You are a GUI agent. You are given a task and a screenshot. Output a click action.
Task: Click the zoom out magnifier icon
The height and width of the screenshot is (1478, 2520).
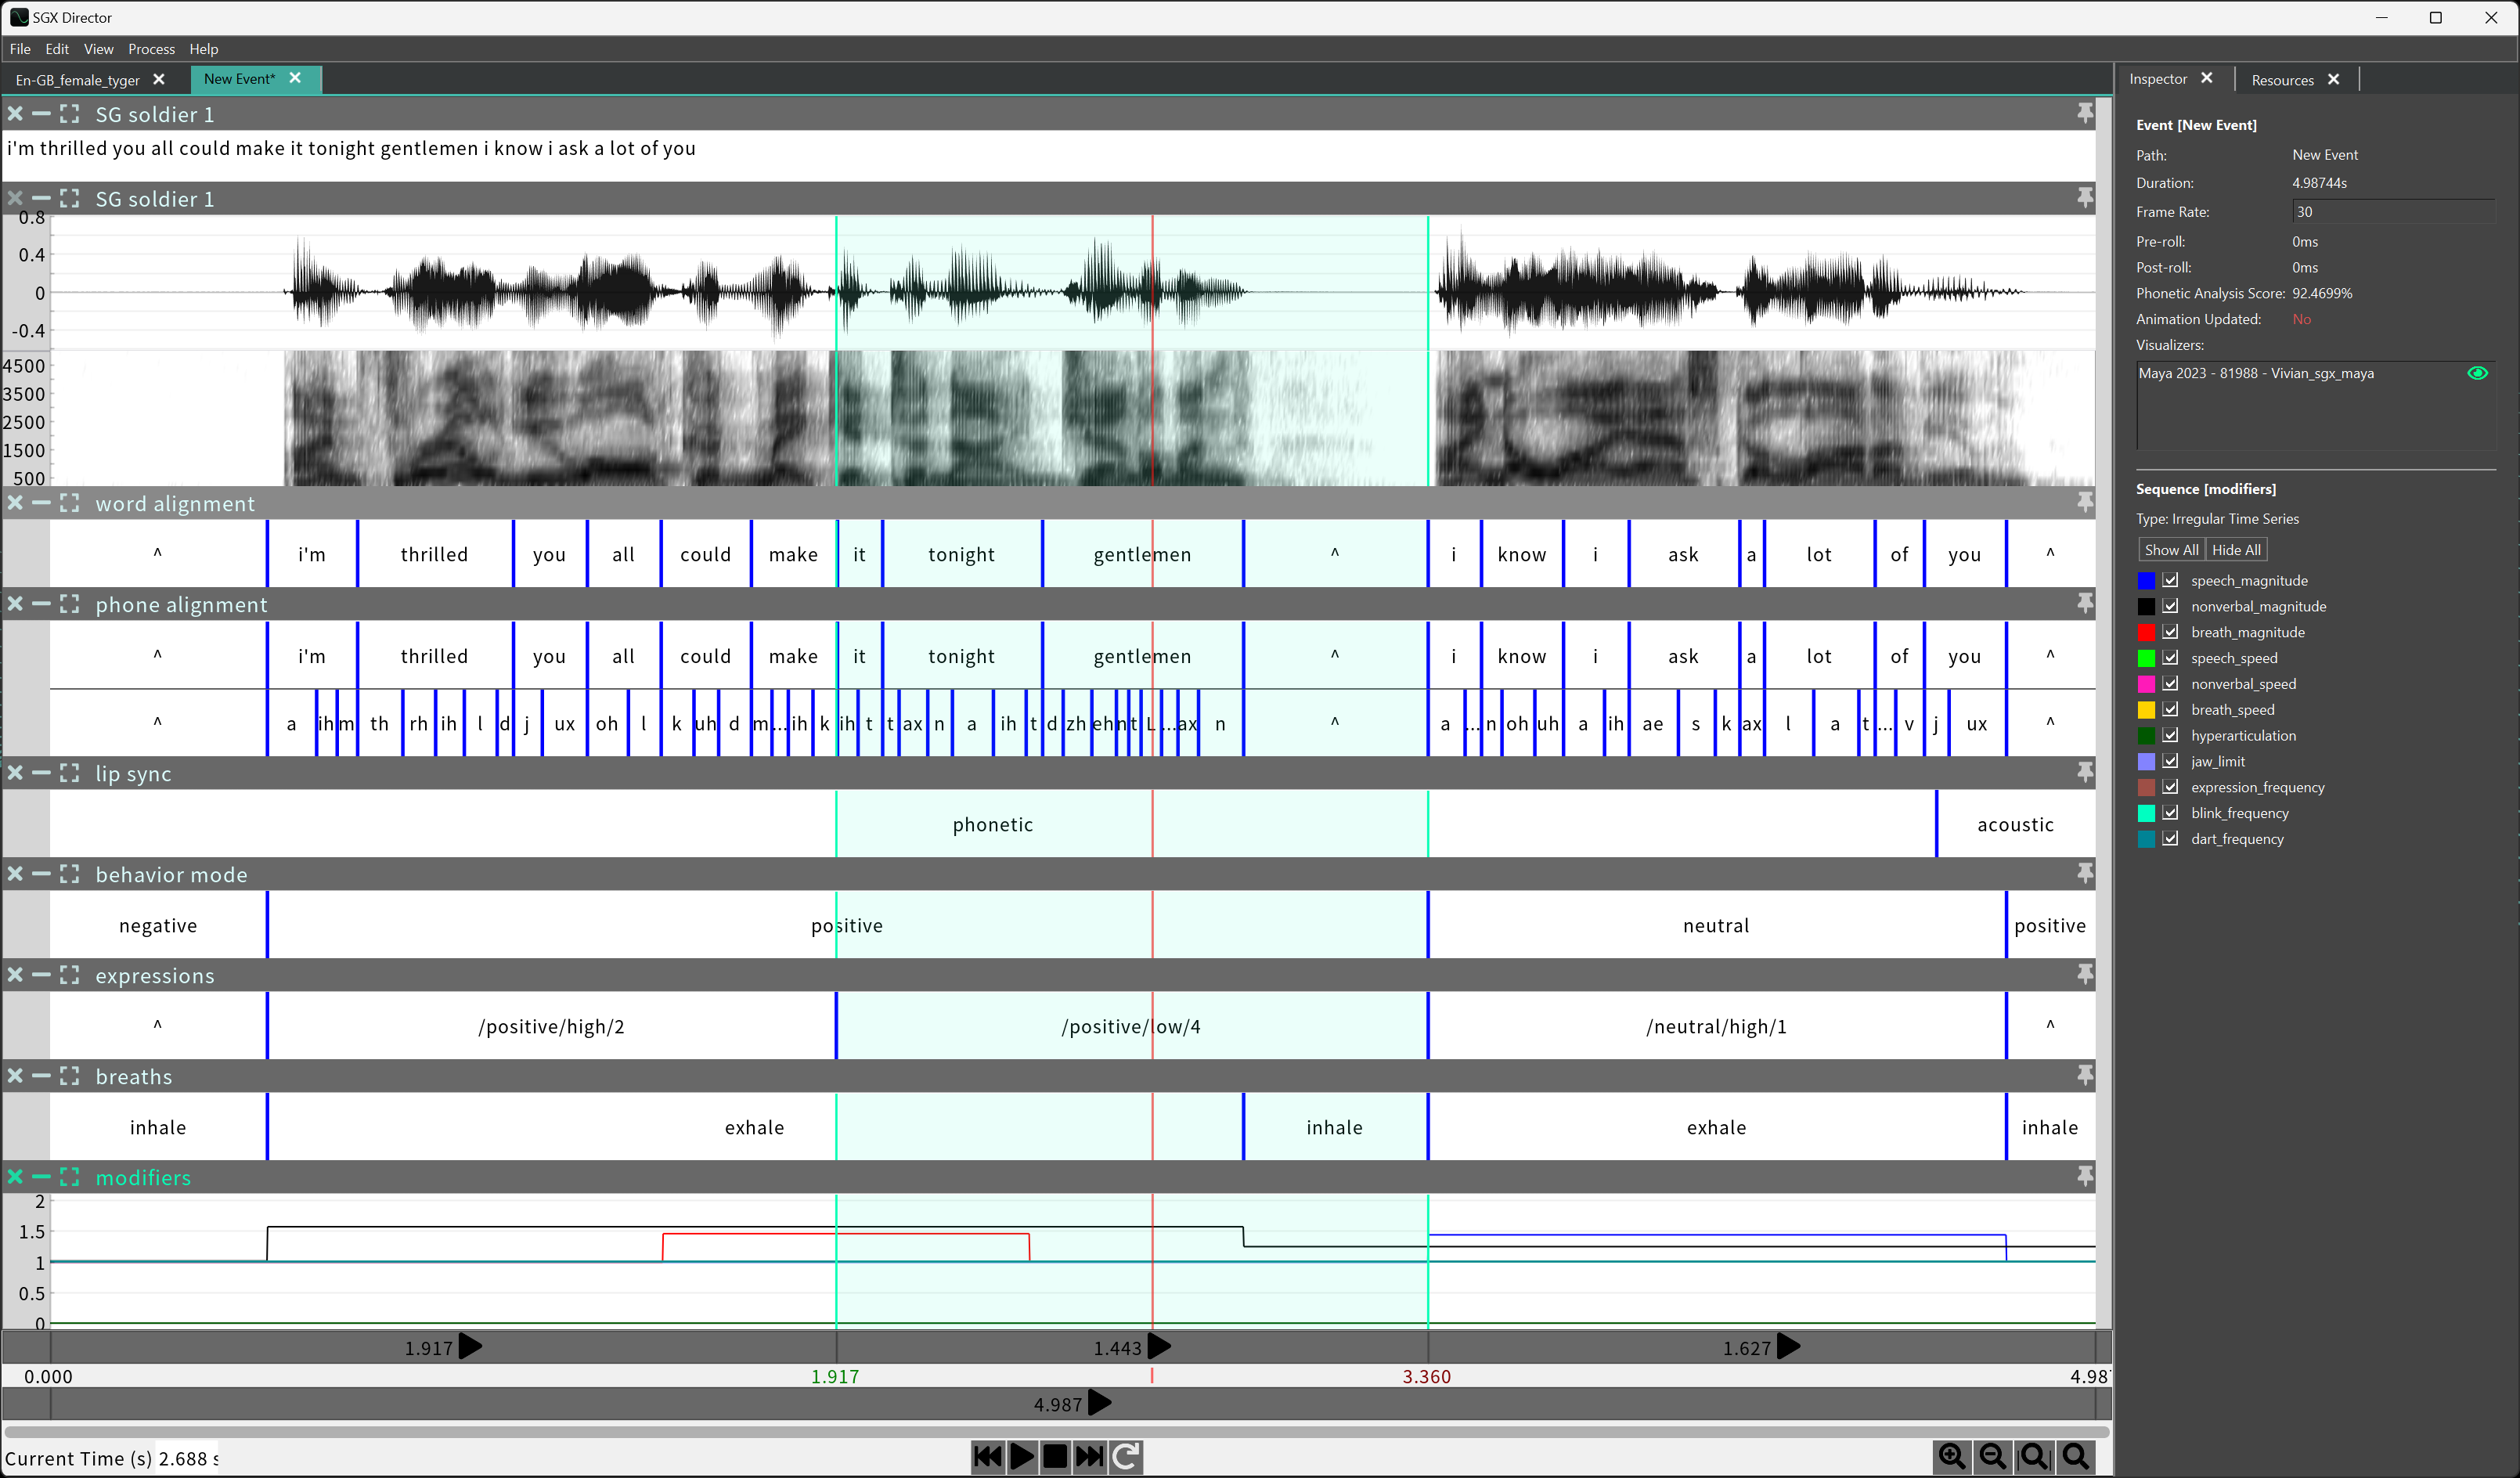(1992, 1456)
